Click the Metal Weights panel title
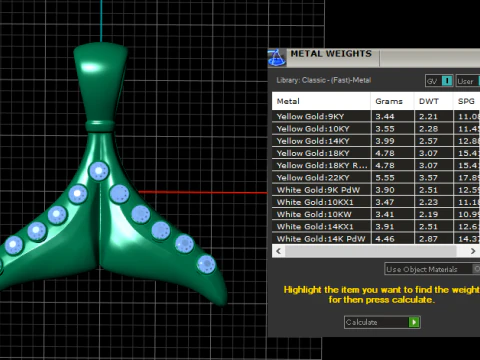Image resolution: width=480 pixels, height=360 pixels. pyautogui.click(x=331, y=54)
